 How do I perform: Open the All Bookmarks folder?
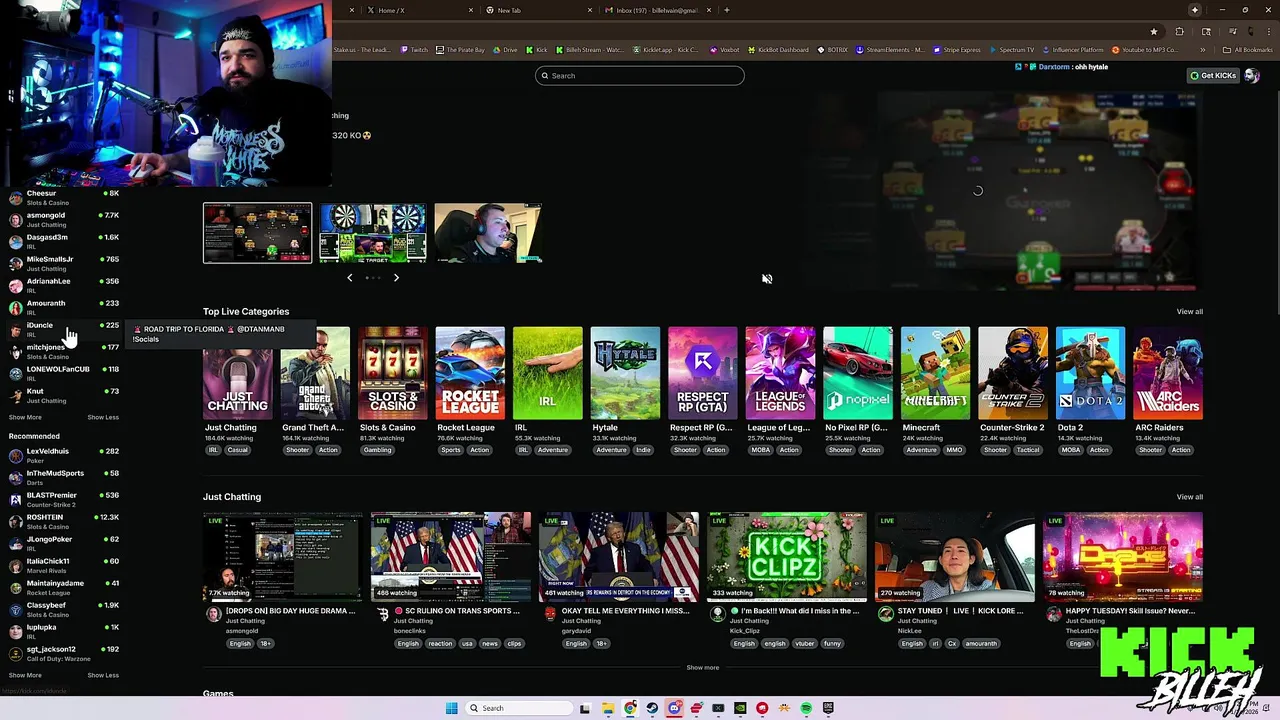pos(1247,50)
